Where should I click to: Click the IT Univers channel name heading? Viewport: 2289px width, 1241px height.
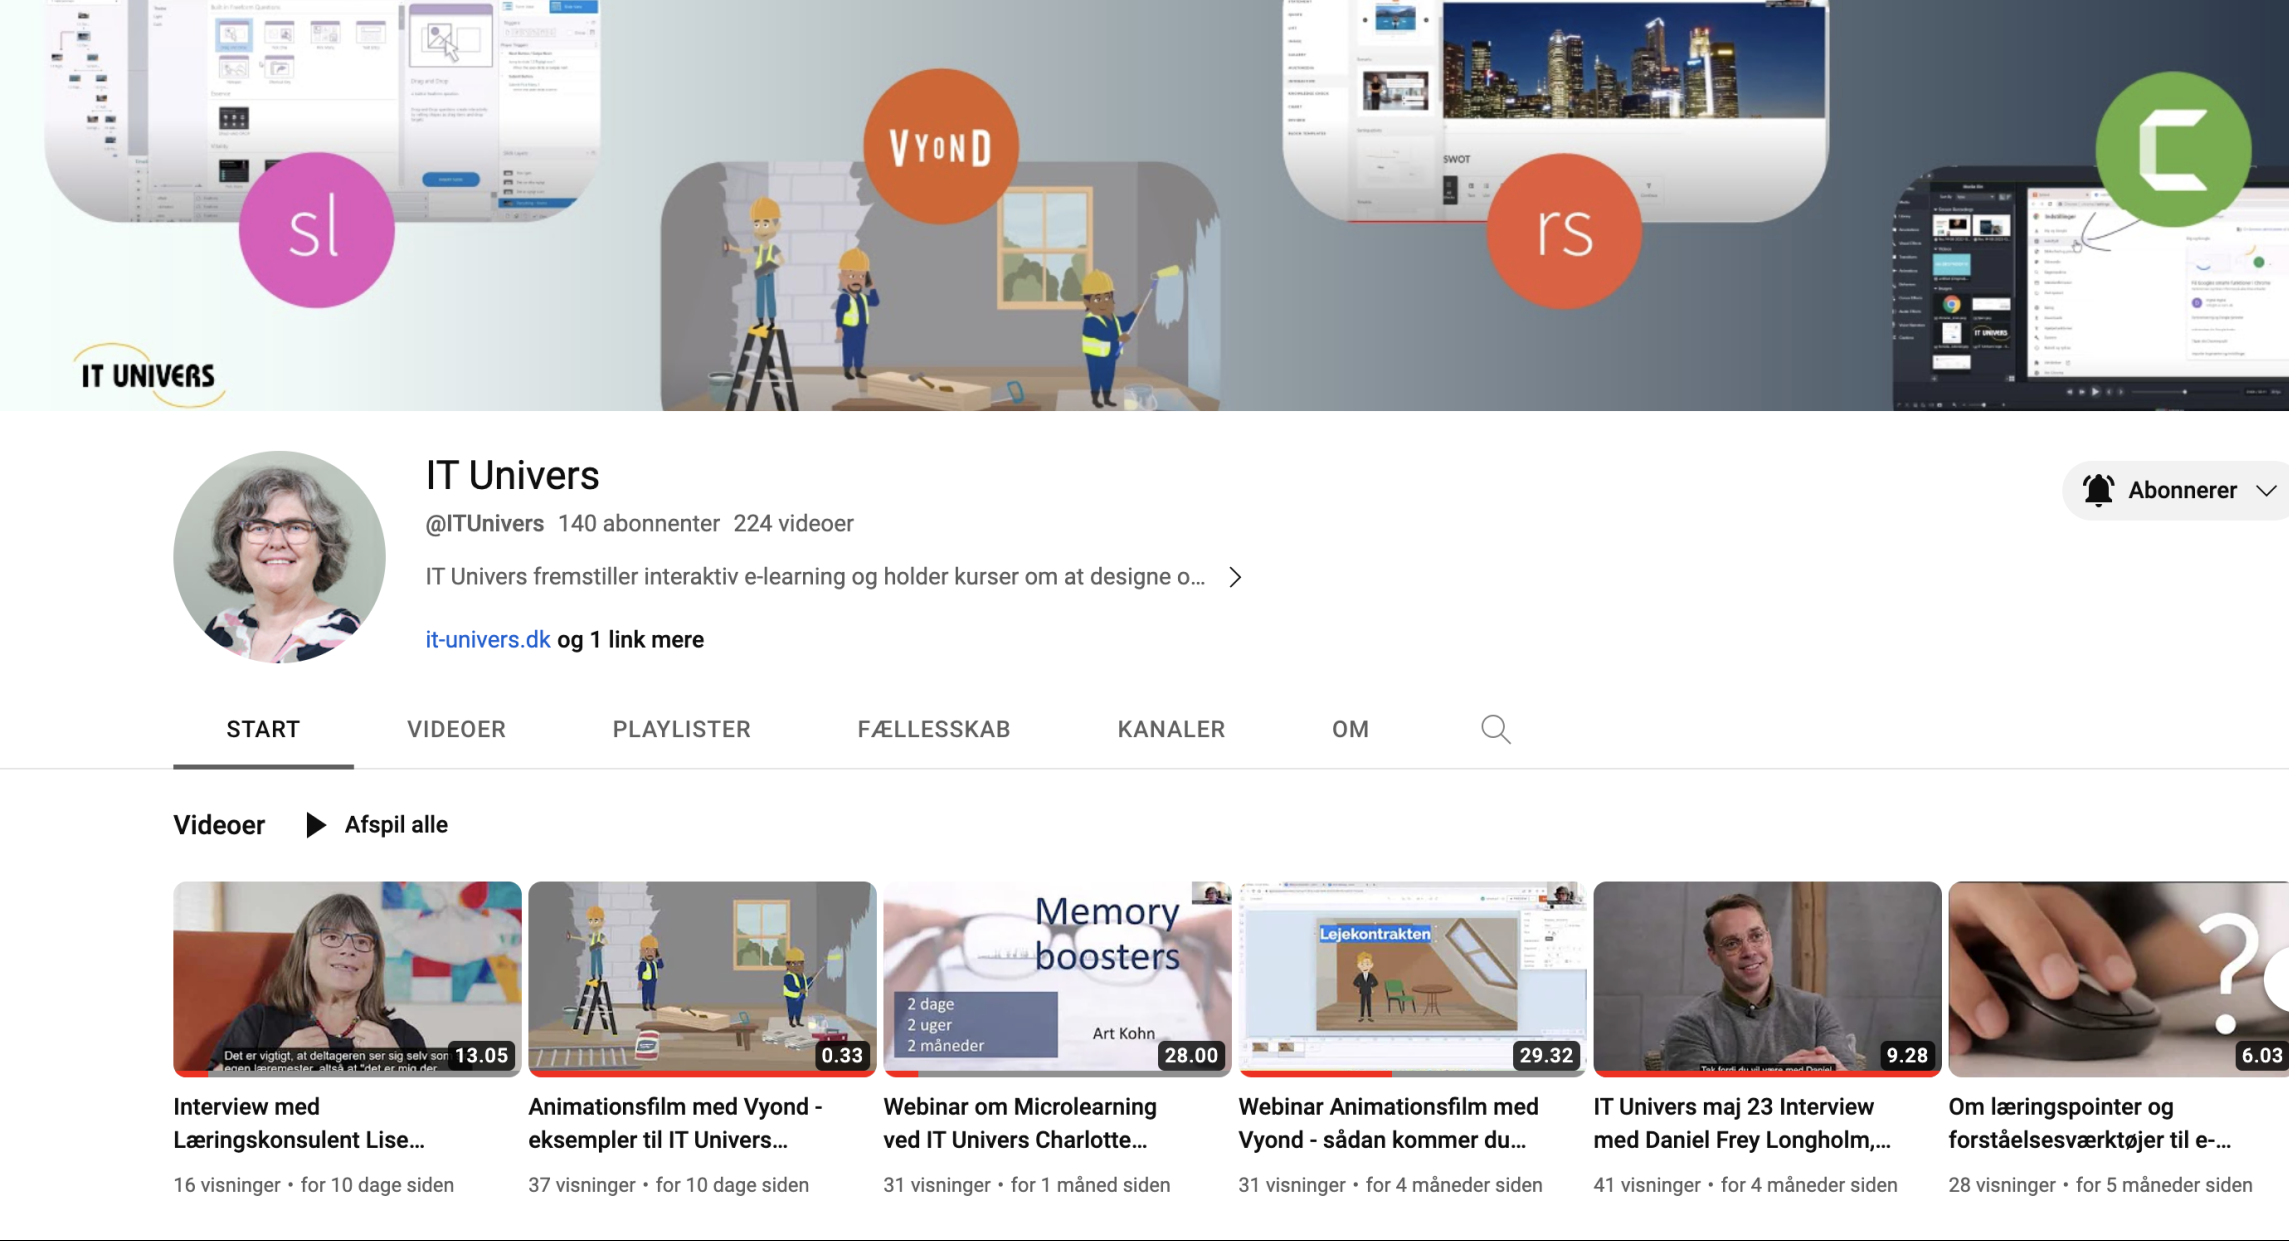512,475
